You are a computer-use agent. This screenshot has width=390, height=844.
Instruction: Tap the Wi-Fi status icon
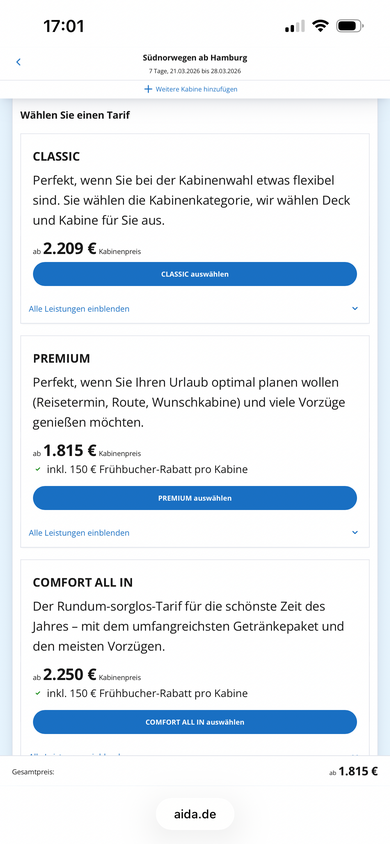pyautogui.click(x=321, y=26)
